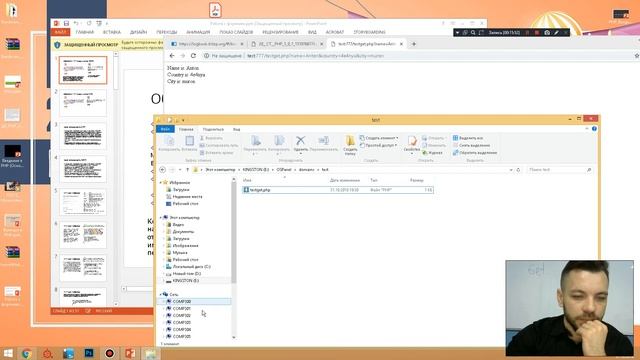Screen dimensions: 640x360
Task: Click the Explorer search field
Action: point(559,169)
